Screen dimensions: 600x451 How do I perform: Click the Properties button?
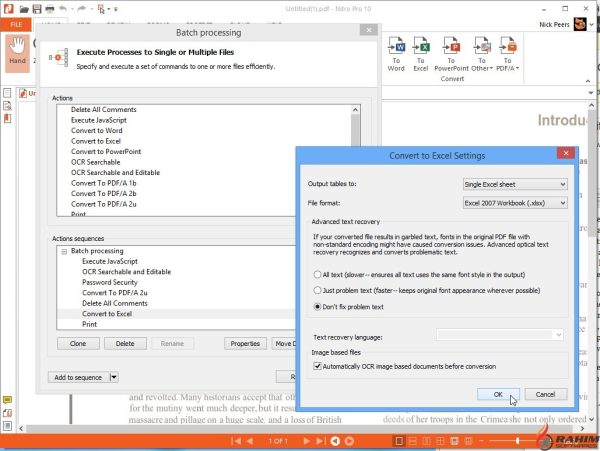pyautogui.click(x=245, y=344)
